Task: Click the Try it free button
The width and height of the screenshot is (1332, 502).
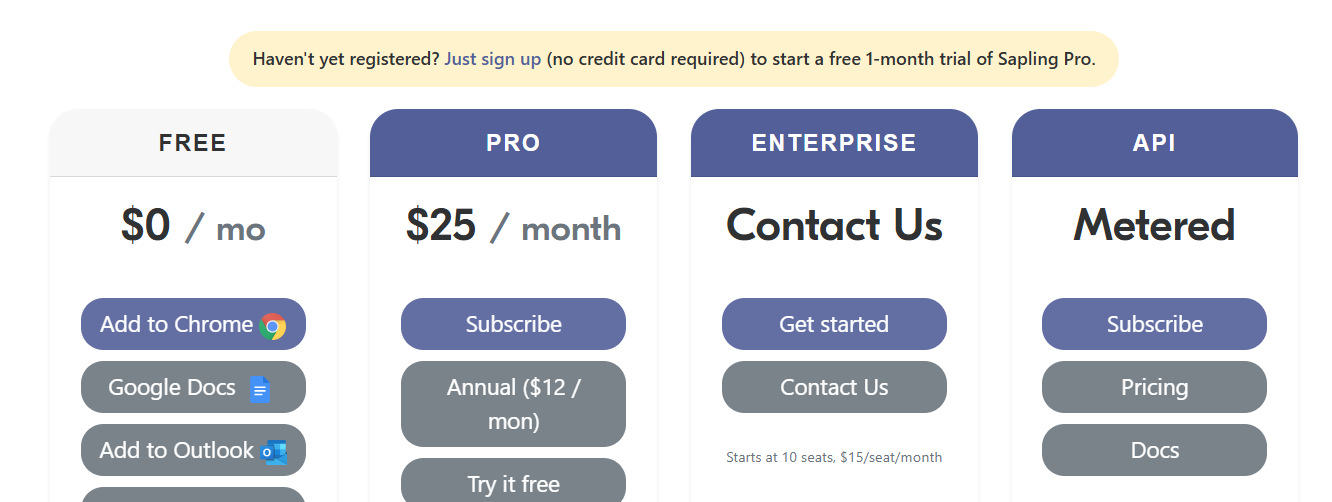Action: [513, 480]
